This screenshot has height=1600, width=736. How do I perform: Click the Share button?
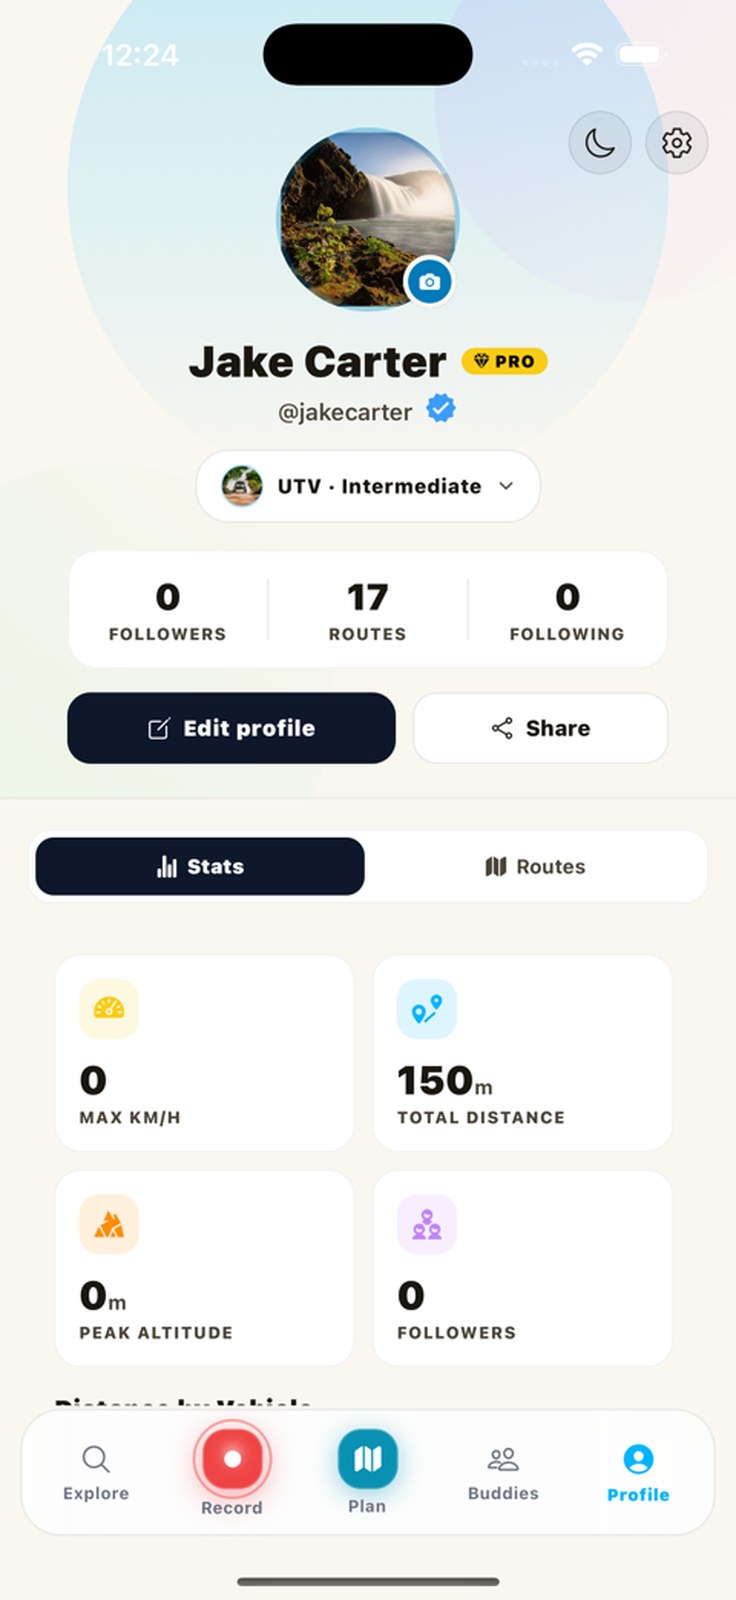coord(540,728)
